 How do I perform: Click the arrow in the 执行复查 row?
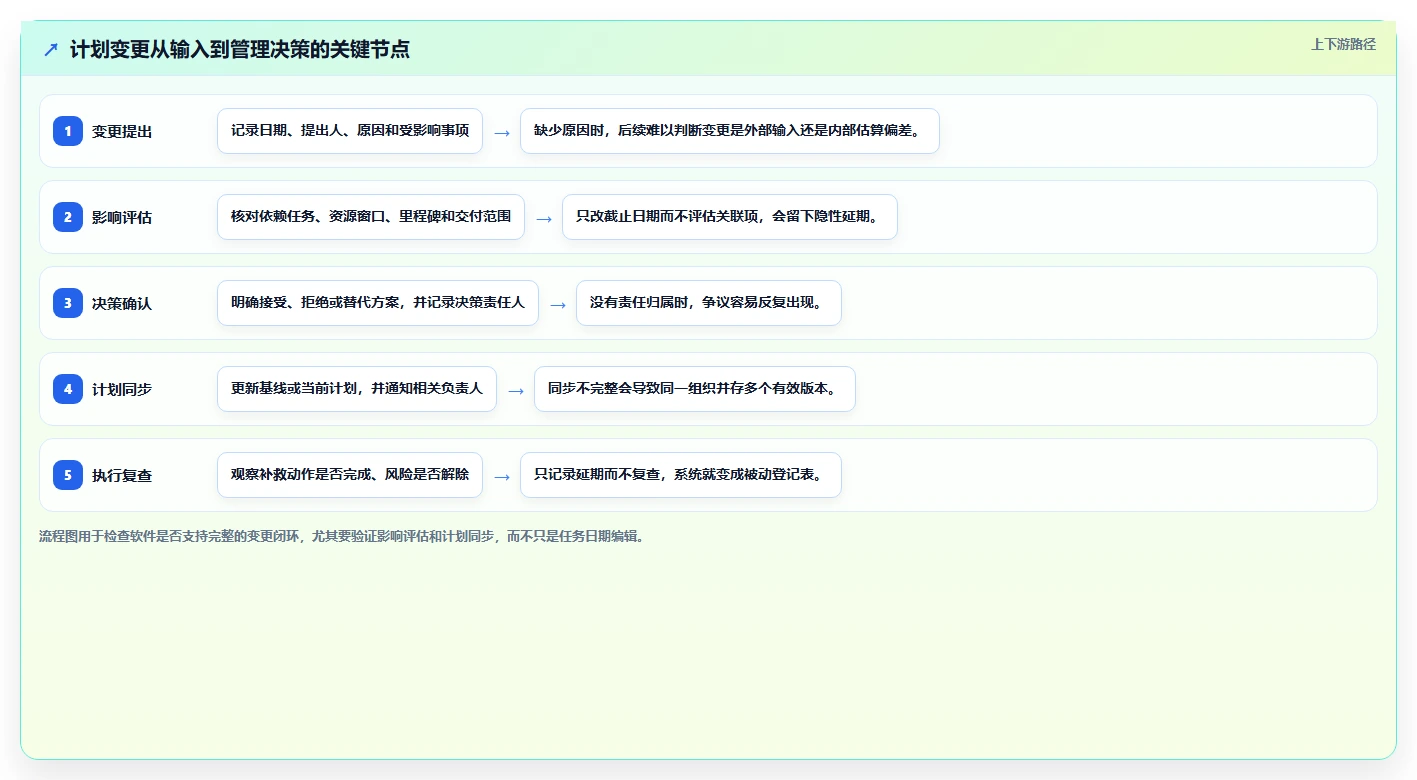pyautogui.click(x=502, y=476)
